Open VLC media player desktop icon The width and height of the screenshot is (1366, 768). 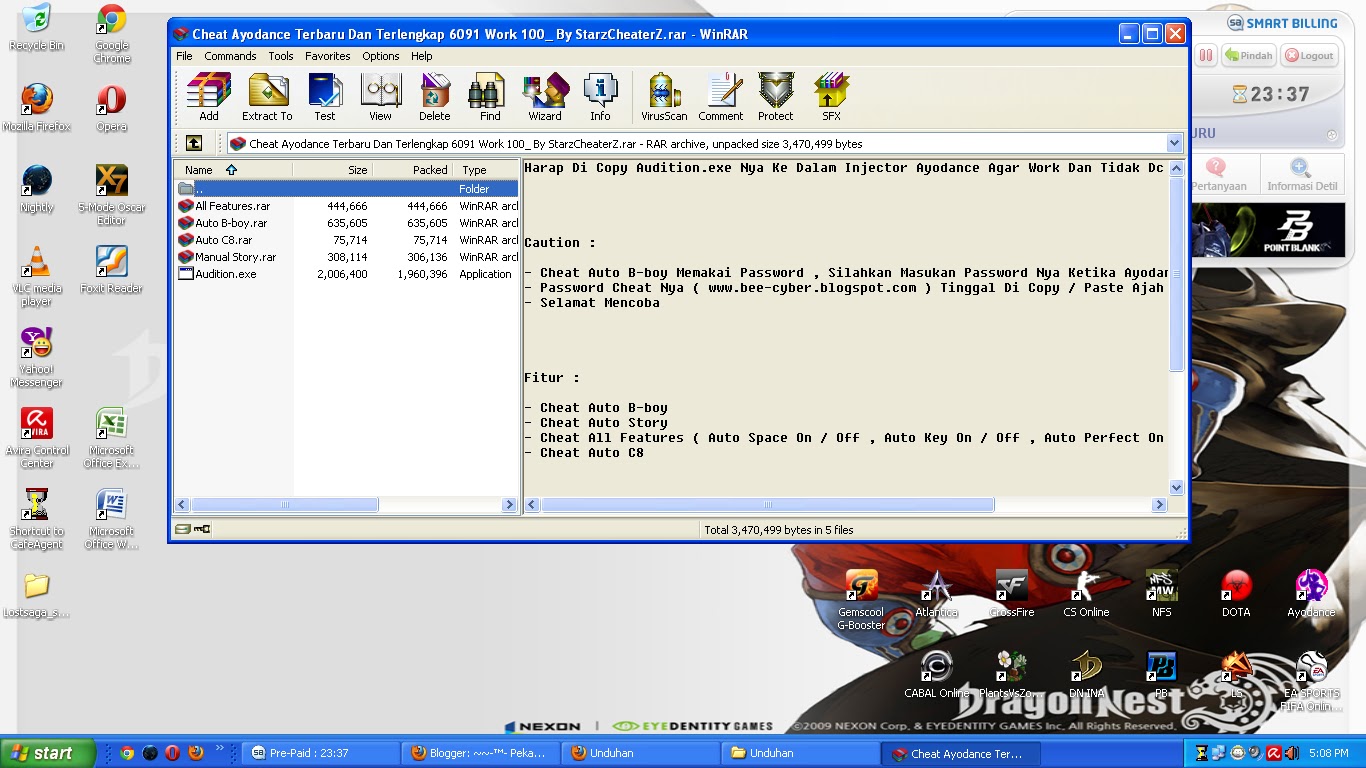(36, 276)
